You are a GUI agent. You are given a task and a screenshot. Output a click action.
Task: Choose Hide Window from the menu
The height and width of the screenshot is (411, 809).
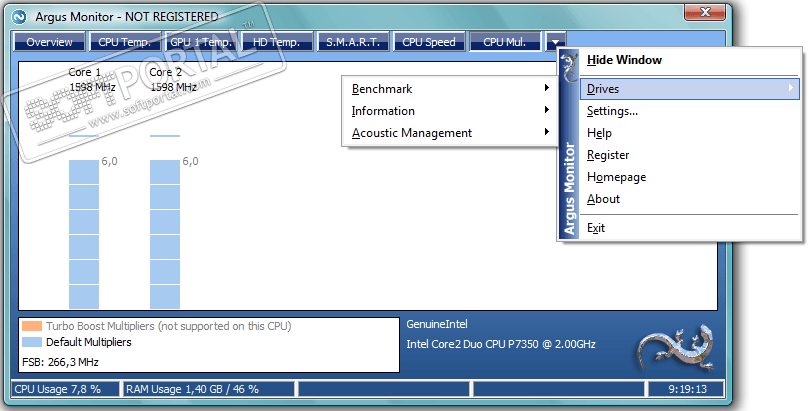point(689,60)
